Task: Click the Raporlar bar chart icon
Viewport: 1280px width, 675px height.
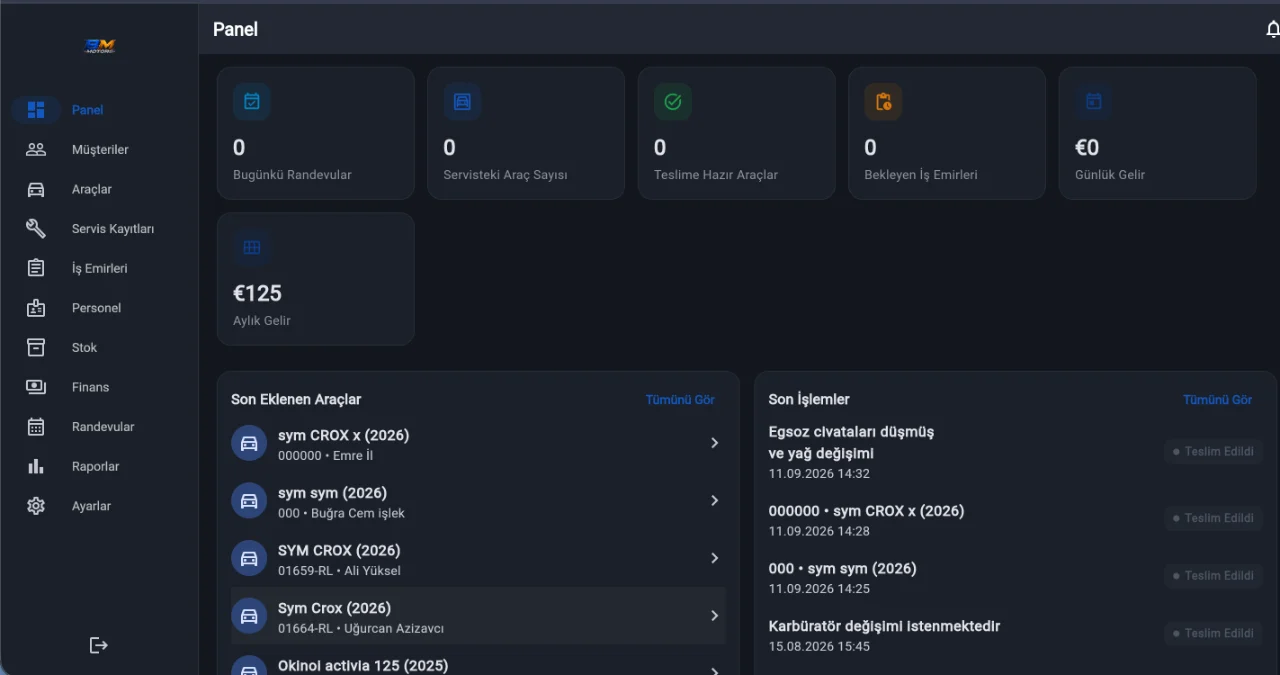Action: click(x=36, y=466)
